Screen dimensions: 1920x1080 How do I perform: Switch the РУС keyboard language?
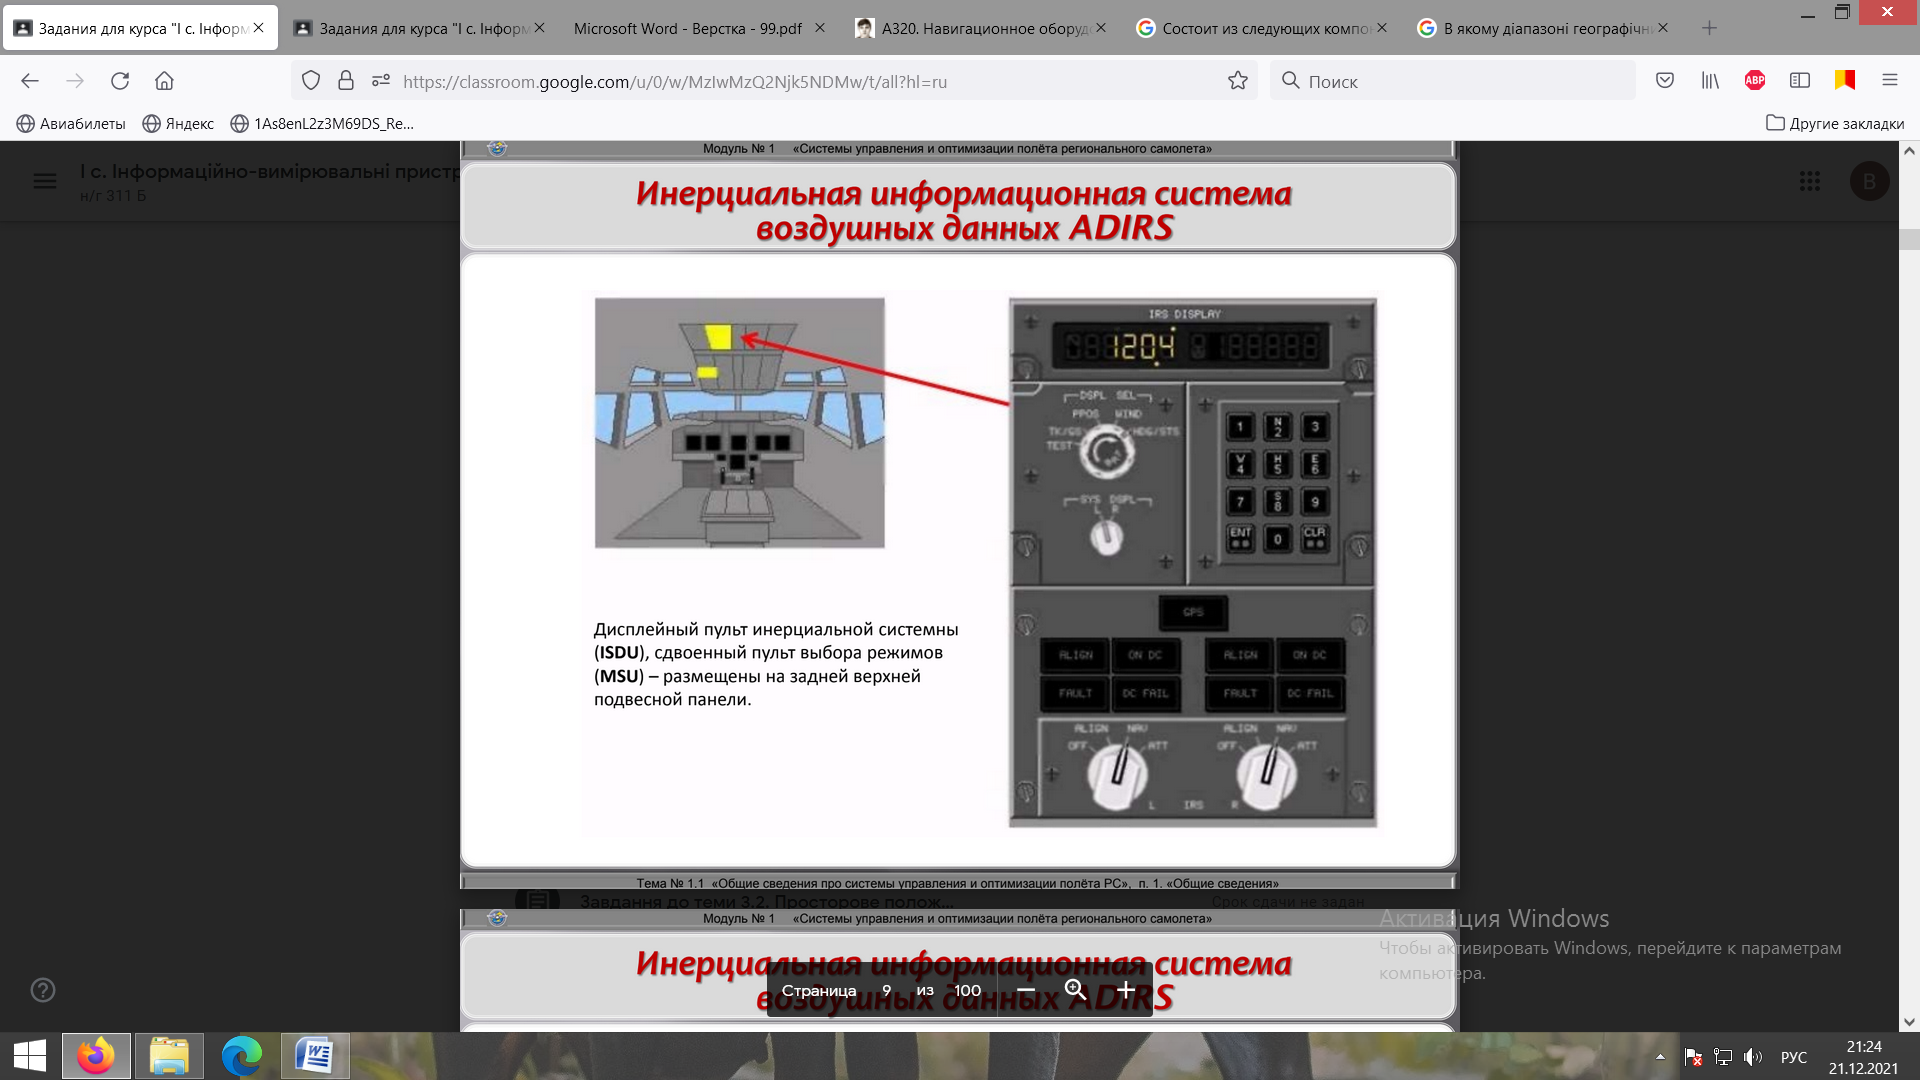coord(1794,1057)
